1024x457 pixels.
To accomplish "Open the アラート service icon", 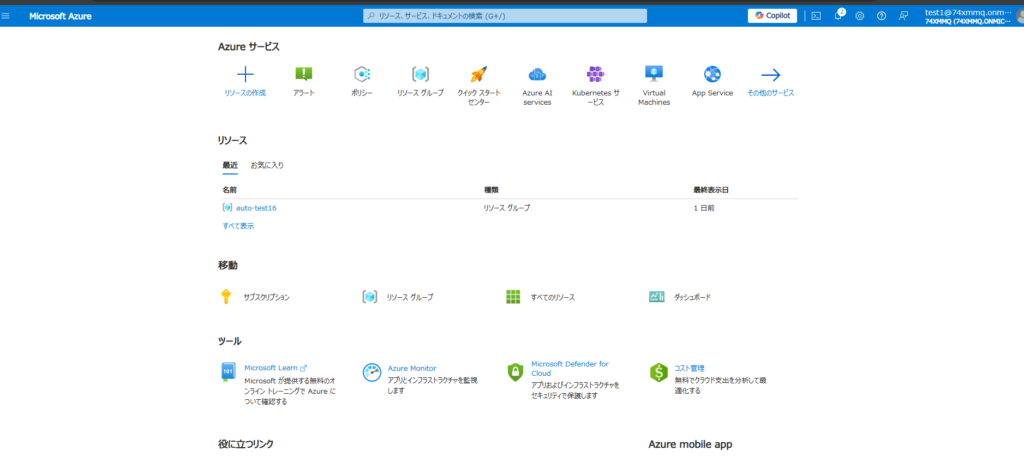I will [304, 74].
